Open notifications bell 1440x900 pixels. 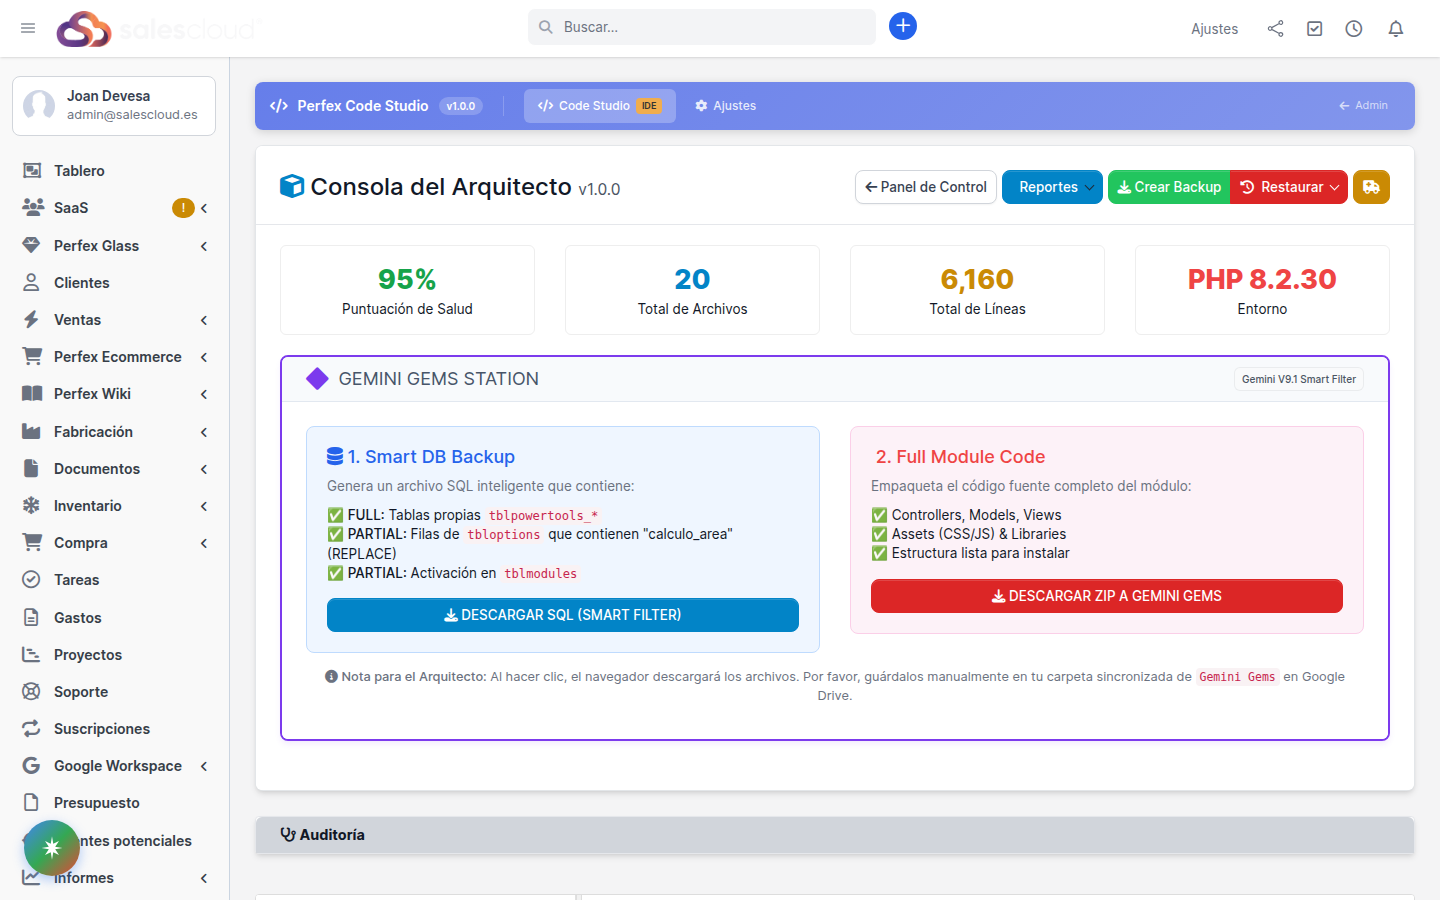pos(1396,29)
